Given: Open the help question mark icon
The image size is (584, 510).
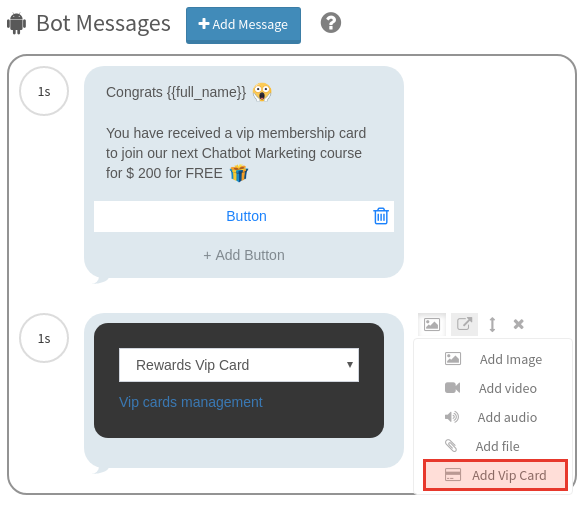Looking at the screenshot, I should coord(331,23).
